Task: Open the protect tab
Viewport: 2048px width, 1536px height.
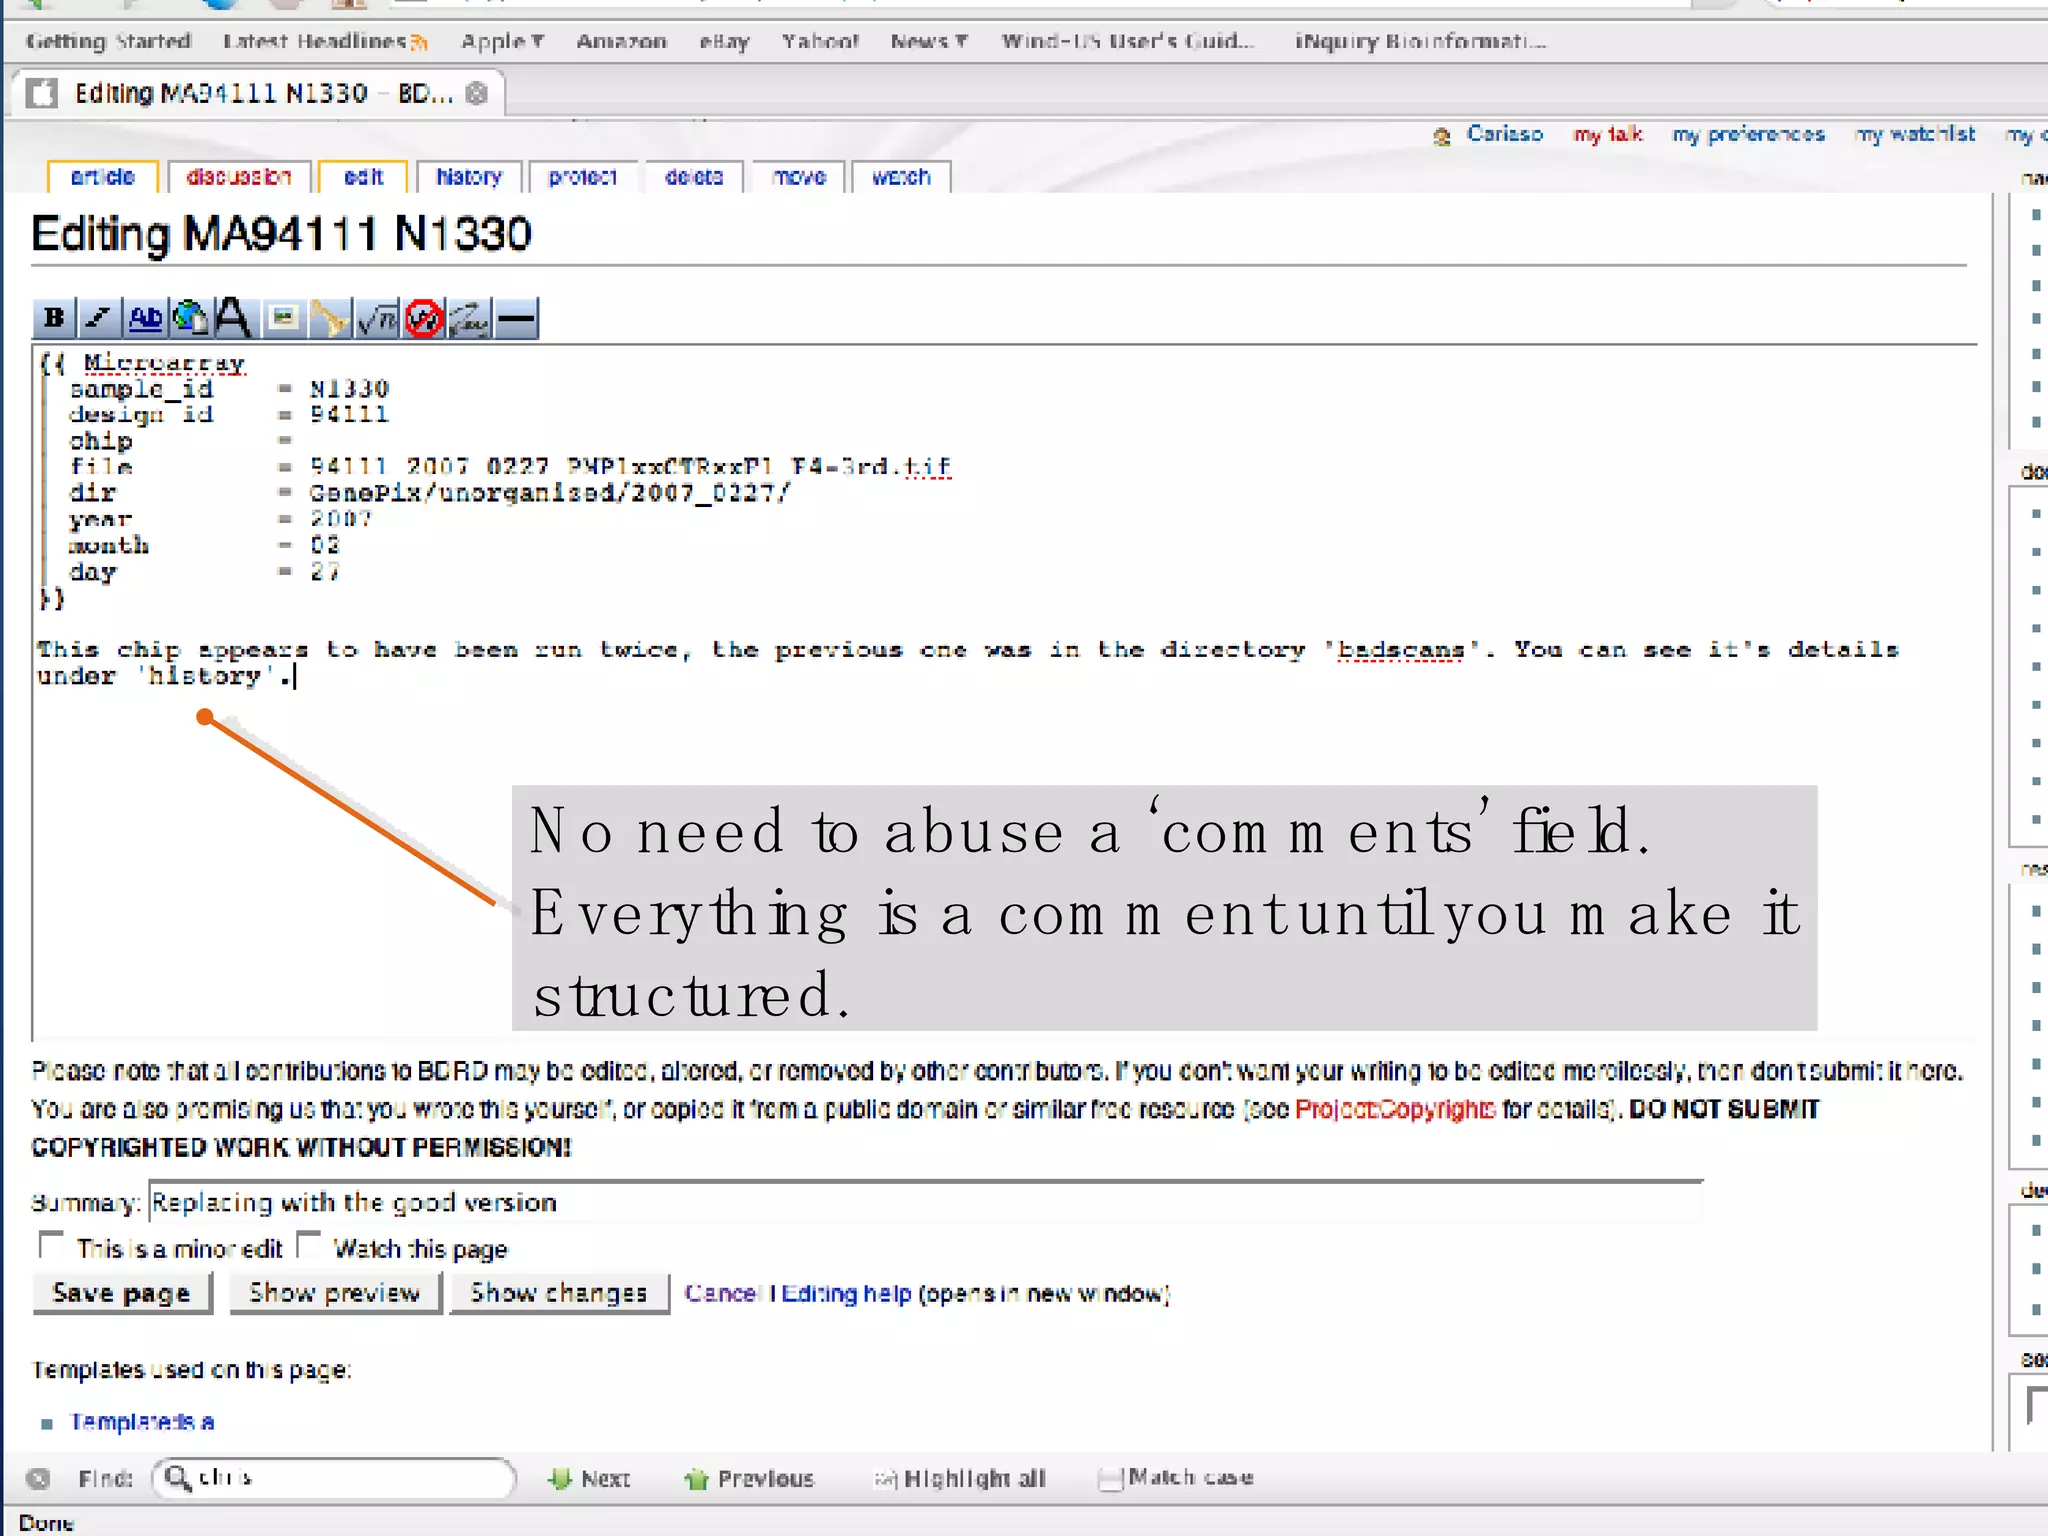Action: (x=583, y=177)
